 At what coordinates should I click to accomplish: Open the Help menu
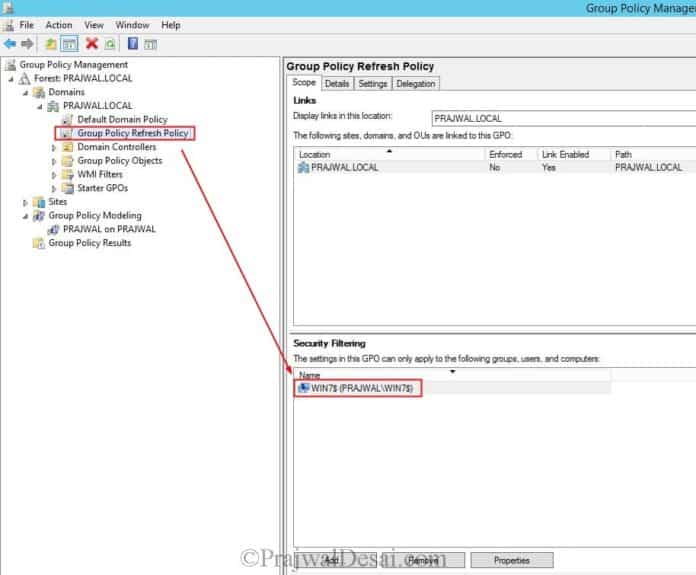click(170, 25)
